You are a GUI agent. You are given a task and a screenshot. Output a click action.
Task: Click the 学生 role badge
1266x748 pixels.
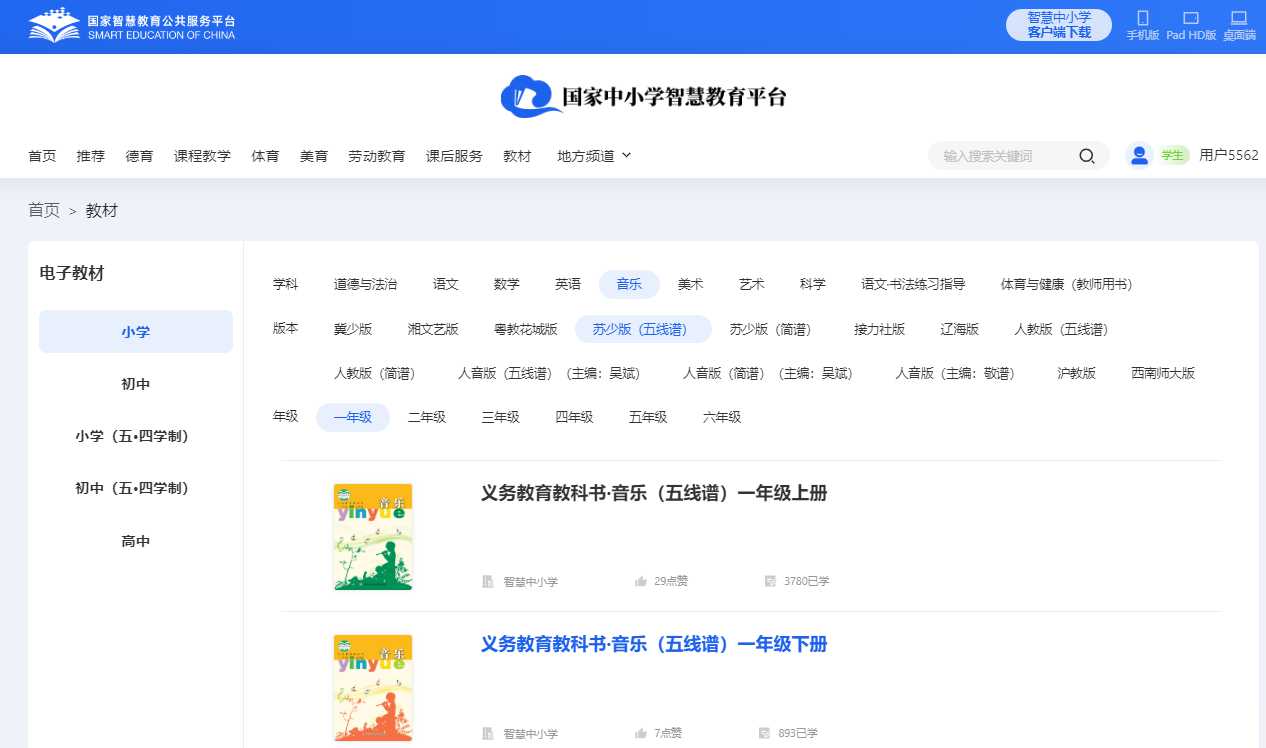pos(1173,155)
